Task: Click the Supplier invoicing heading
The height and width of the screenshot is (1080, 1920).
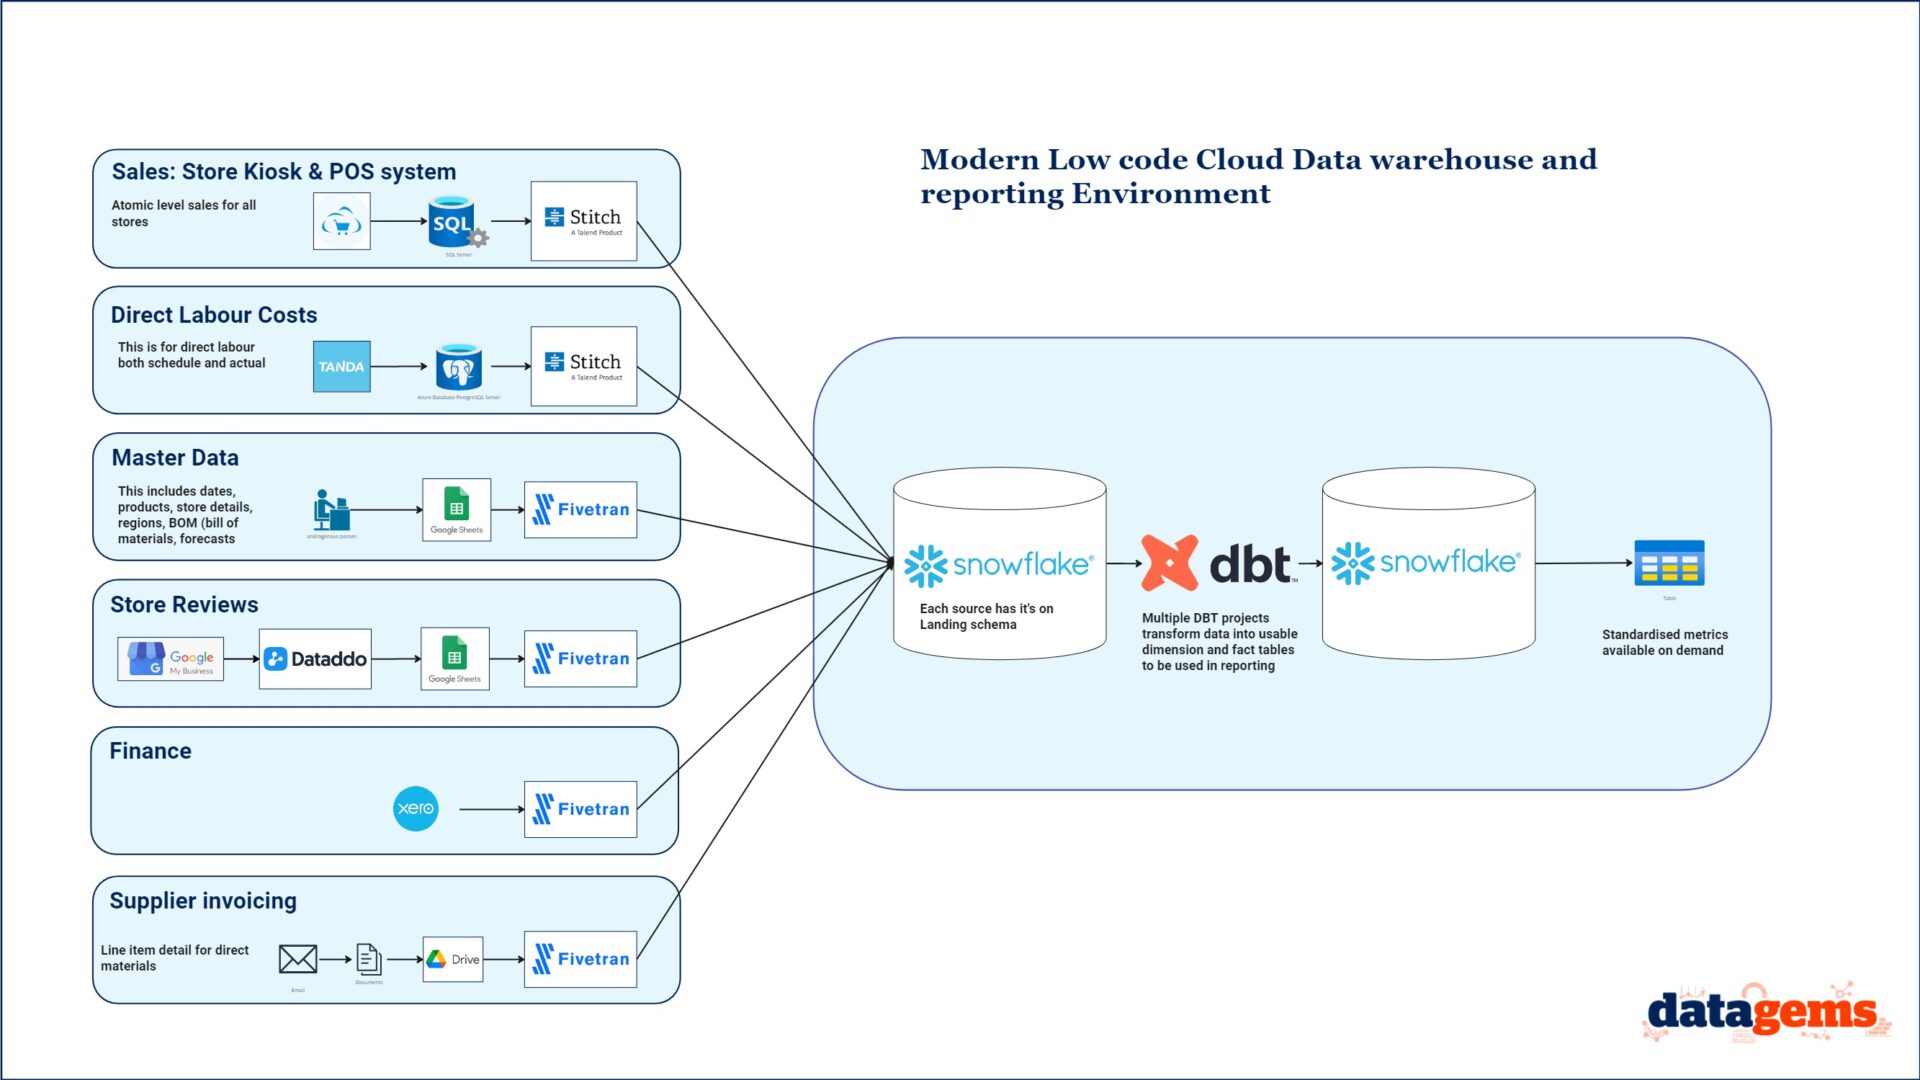Action: click(203, 901)
